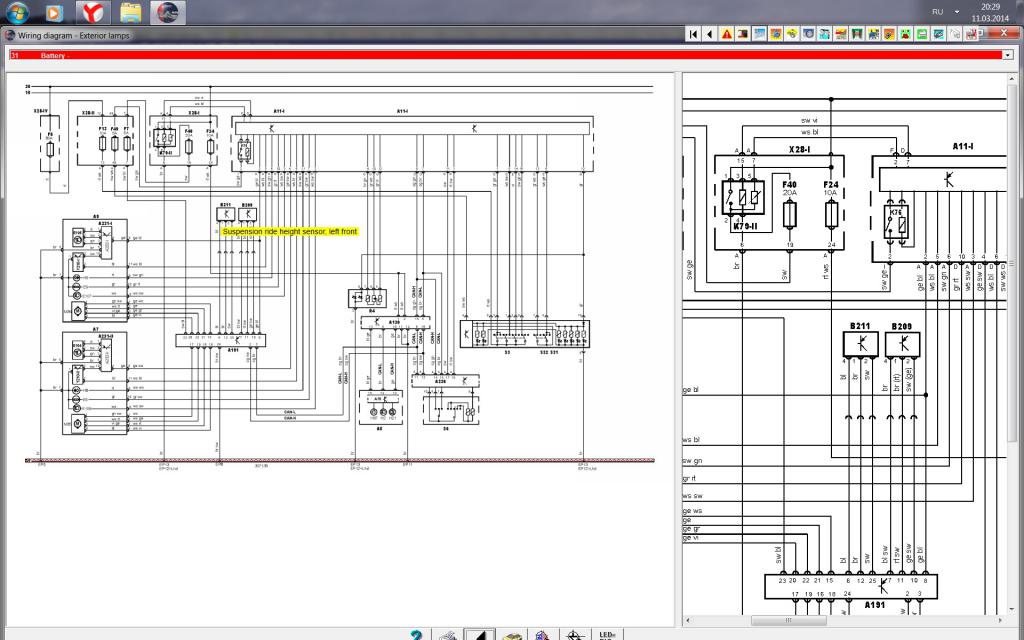
Task: Click the red icon on green background in toolbar
Action: pyautogui.click(x=906, y=34)
